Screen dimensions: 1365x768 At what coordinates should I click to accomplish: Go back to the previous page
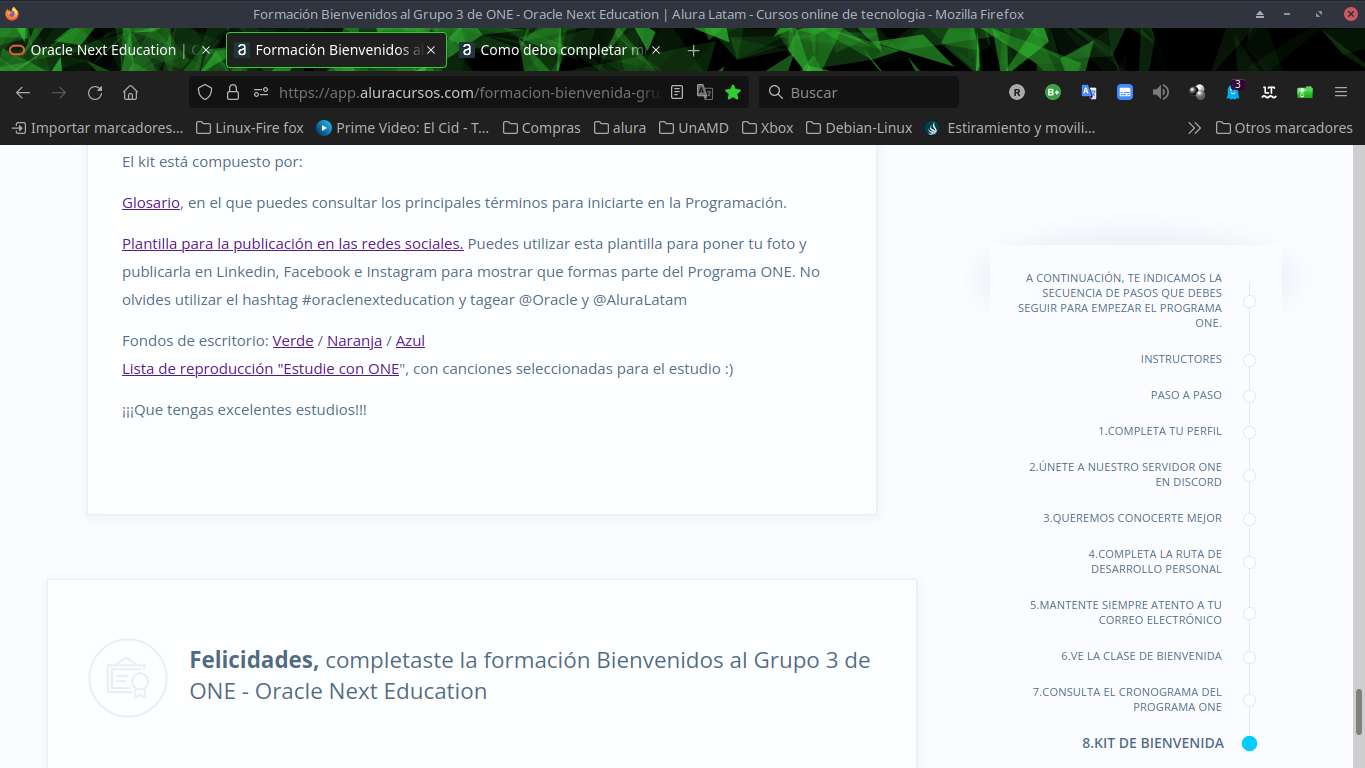[x=23, y=92]
